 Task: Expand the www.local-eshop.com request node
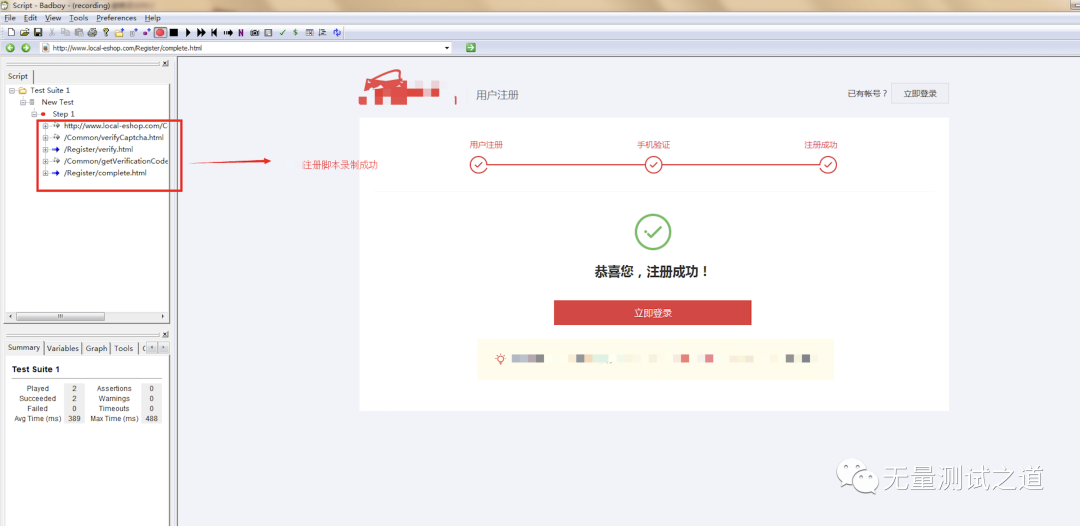(x=45, y=126)
